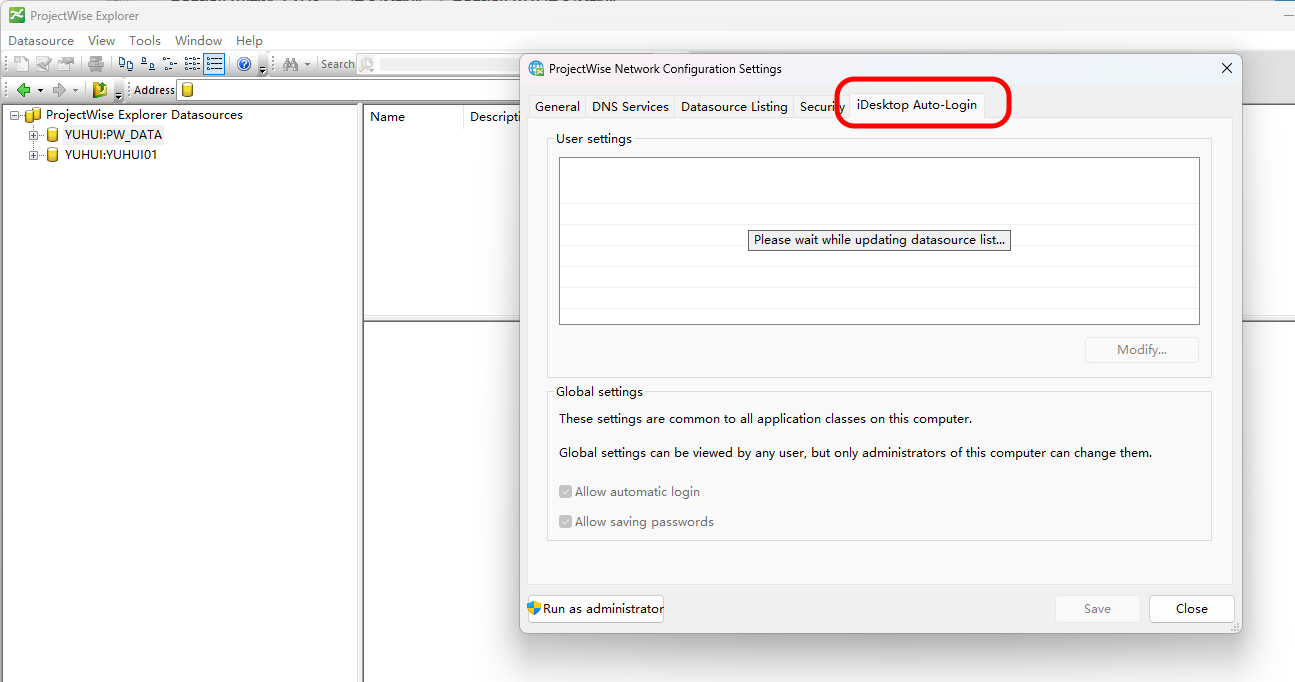Click the third document toolbar icon before the printer

66,64
